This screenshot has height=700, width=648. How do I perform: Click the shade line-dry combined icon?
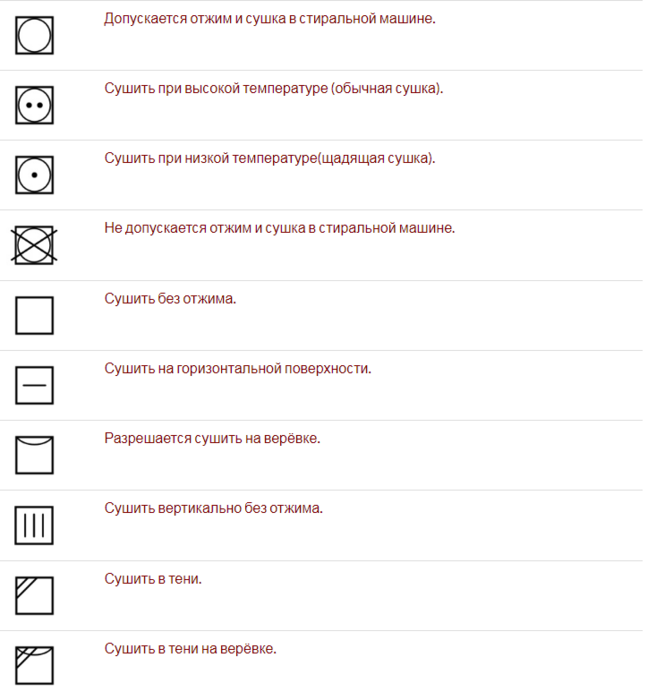pos(34,665)
